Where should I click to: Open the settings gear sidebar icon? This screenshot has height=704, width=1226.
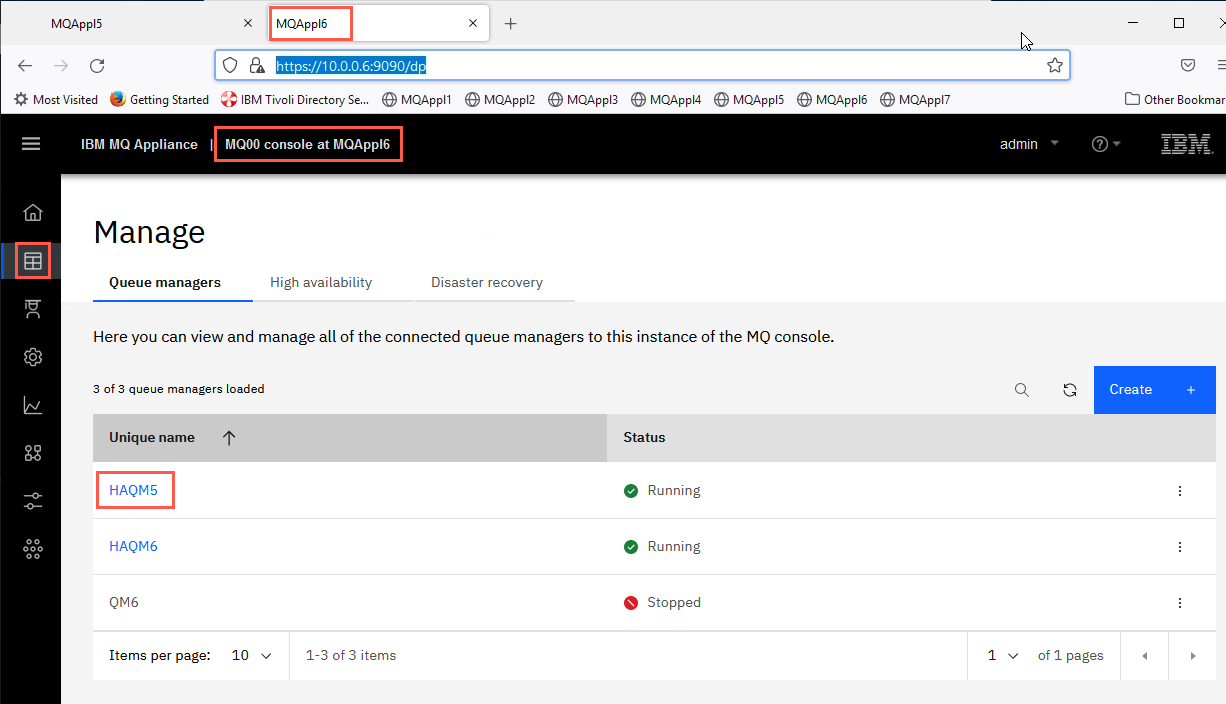(33, 357)
